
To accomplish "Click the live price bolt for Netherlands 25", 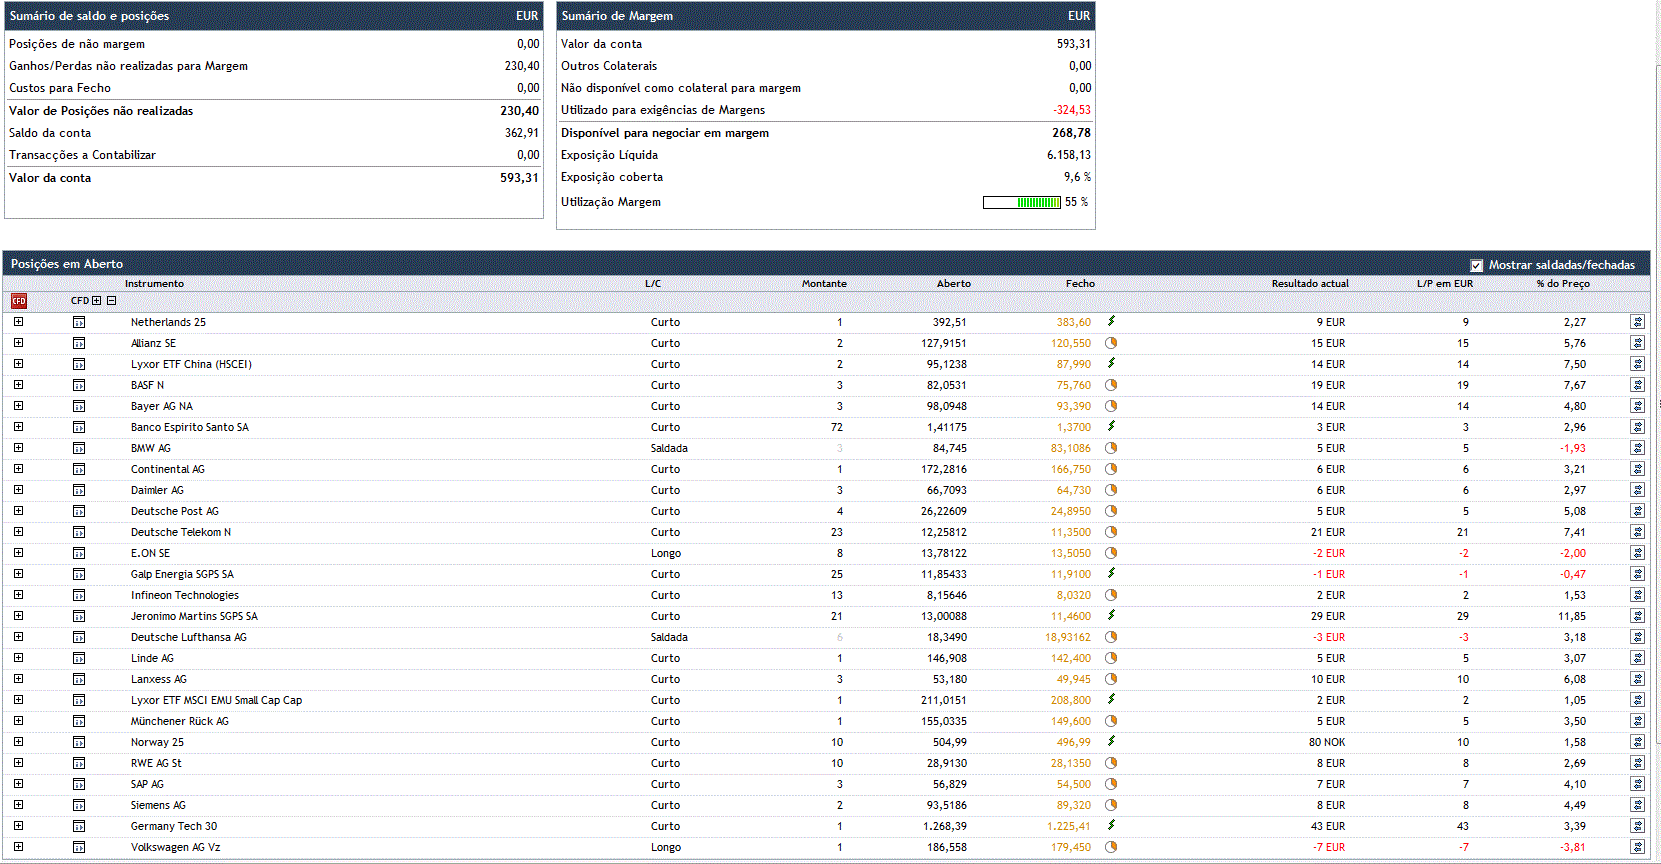I will point(1111,321).
